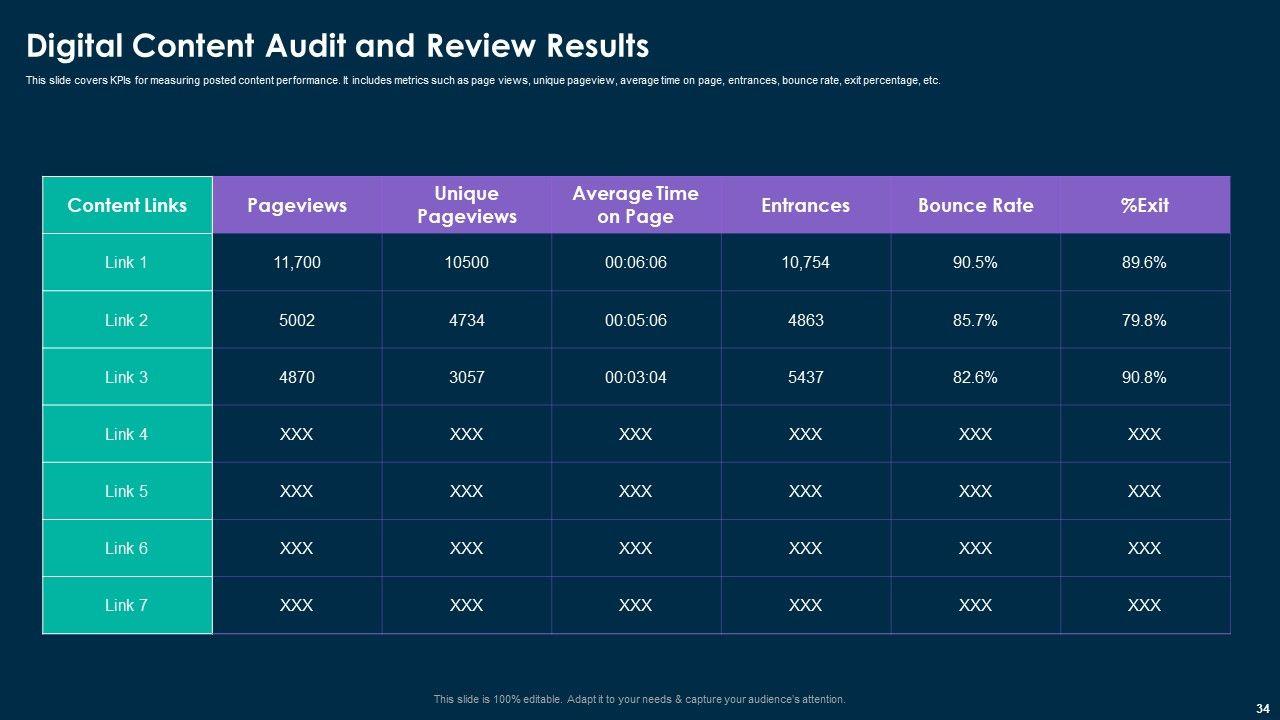Click the 79.8% exit cell
Image resolution: width=1280 pixels, height=720 pixels.
pos(1144,320)
